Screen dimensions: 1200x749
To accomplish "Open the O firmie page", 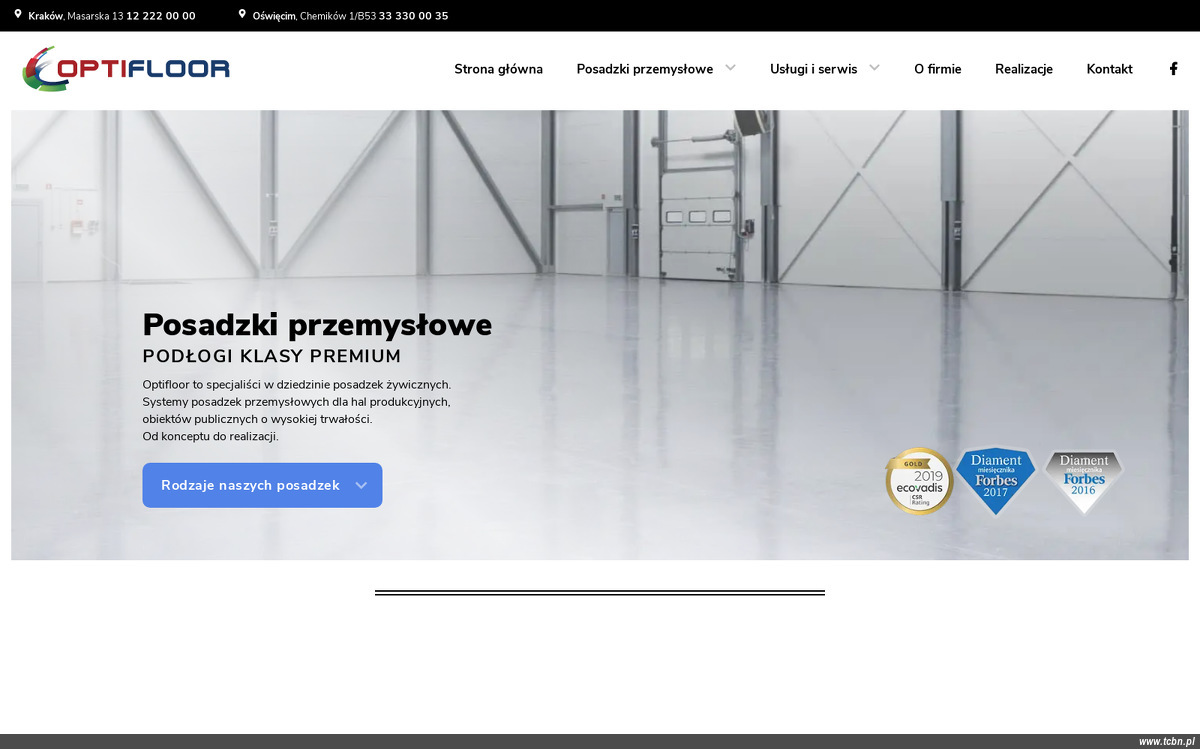I will tap(937, 69).
